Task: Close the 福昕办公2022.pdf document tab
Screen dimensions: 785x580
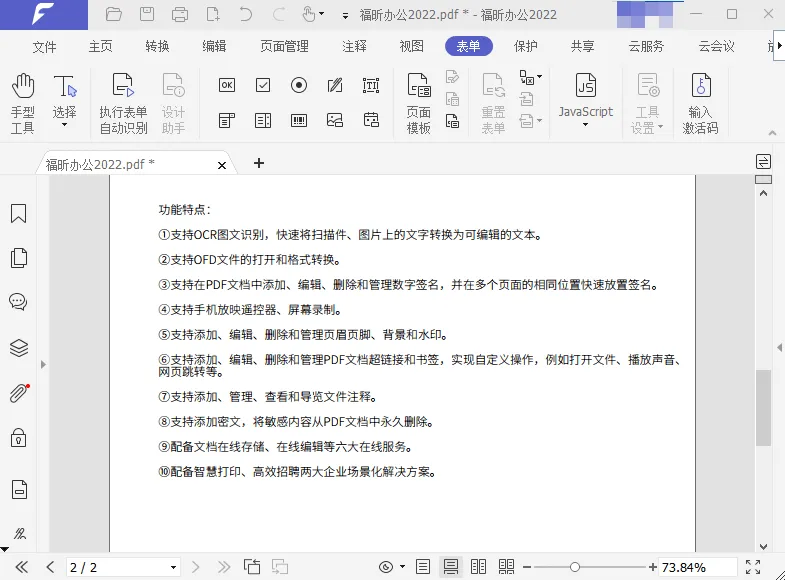Action: [222, 165]
